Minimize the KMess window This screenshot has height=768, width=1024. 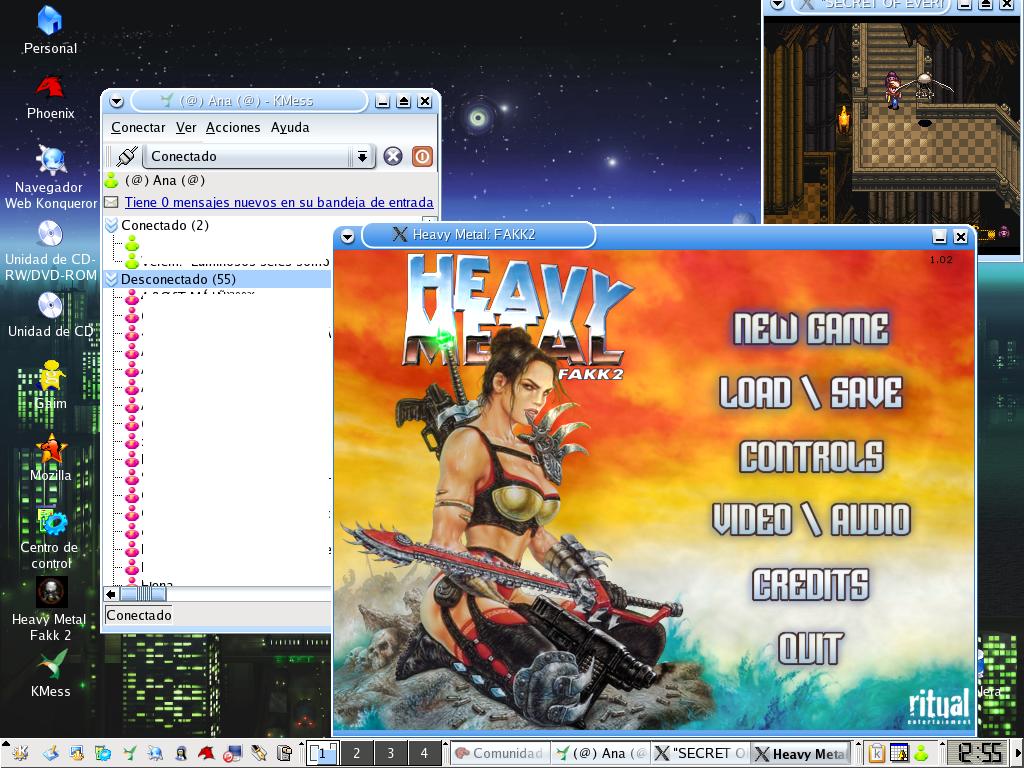[383, 101]
